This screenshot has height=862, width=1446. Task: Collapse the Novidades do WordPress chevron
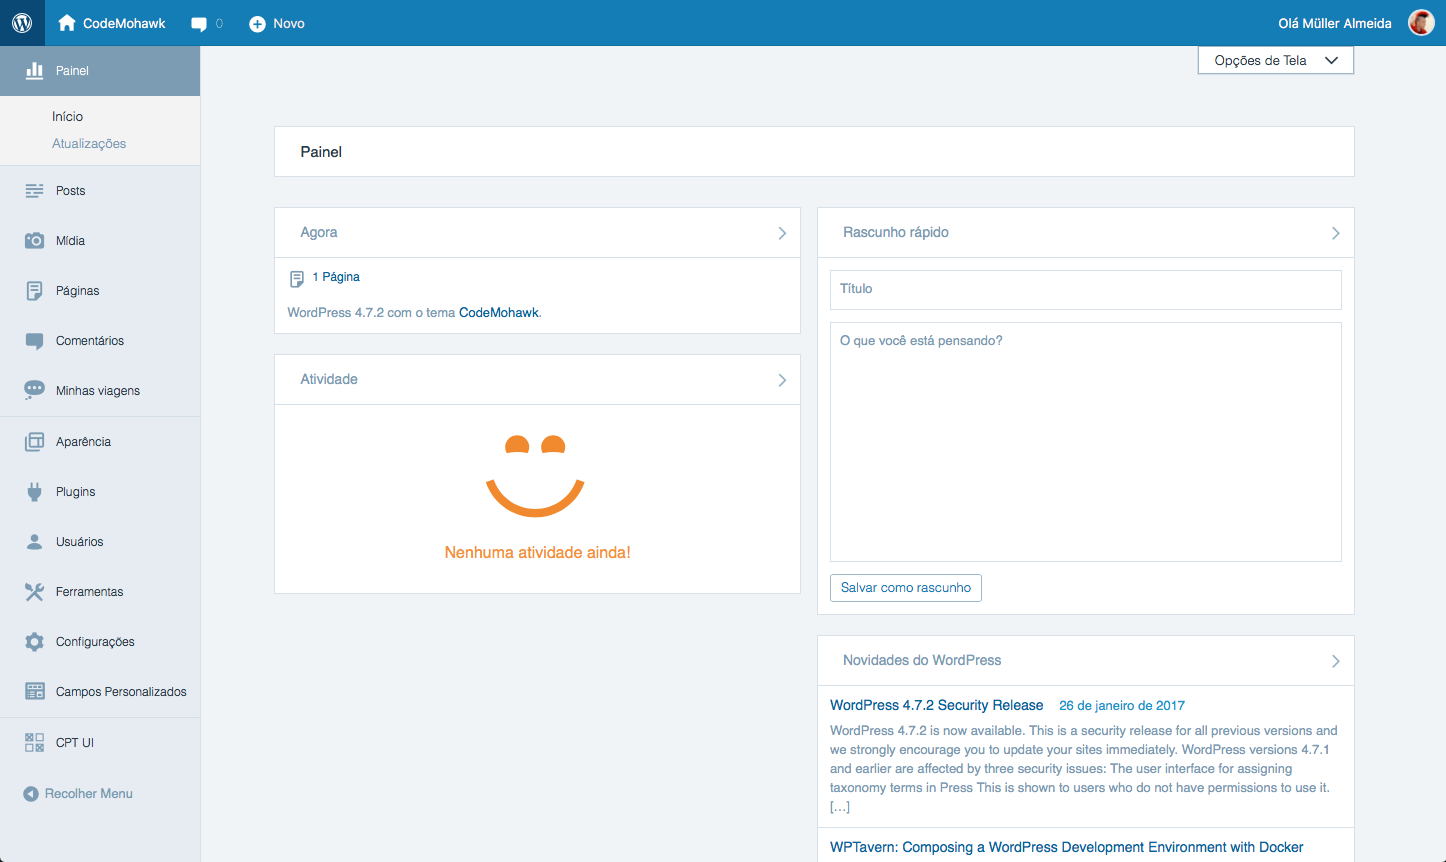click(1335, 661)
